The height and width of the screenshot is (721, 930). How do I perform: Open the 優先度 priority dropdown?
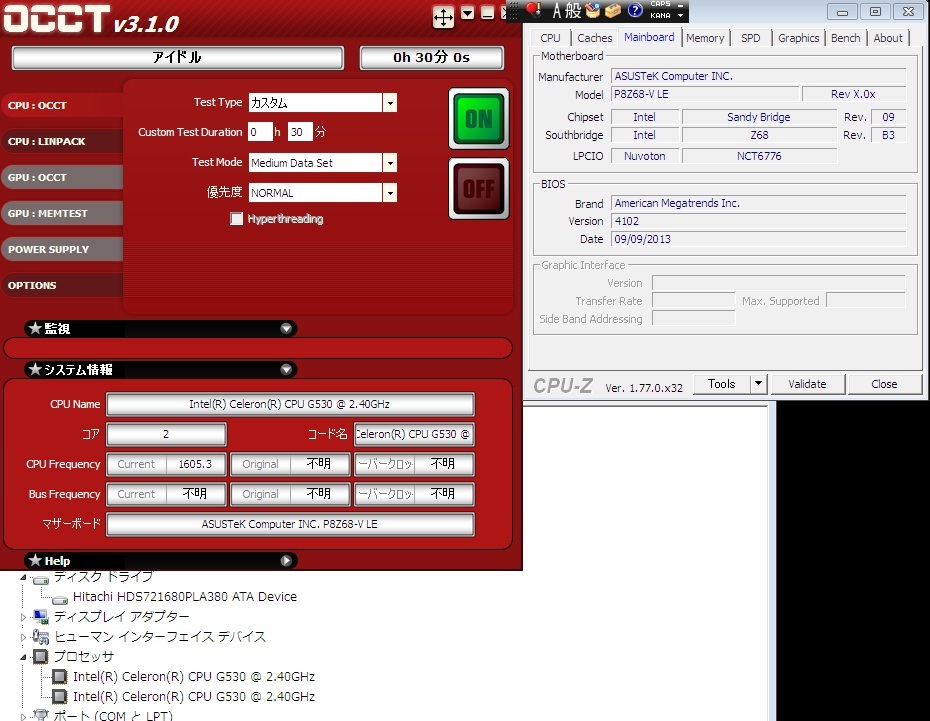coord(390,193)
